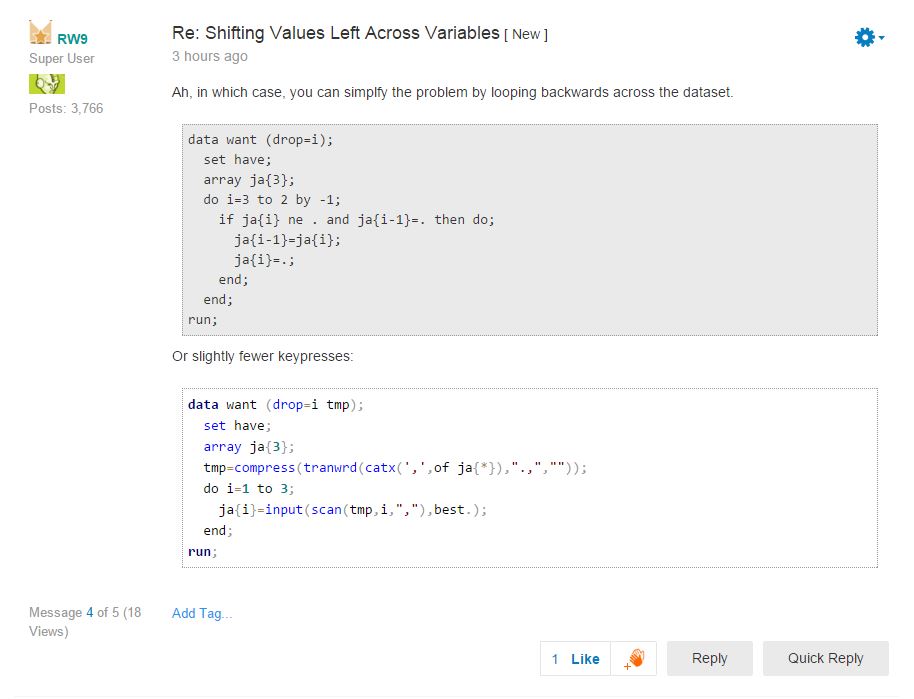Click the likes count showing 1
Image resolution: width=914 pixels, height=699 pixels.
(556, 658)
